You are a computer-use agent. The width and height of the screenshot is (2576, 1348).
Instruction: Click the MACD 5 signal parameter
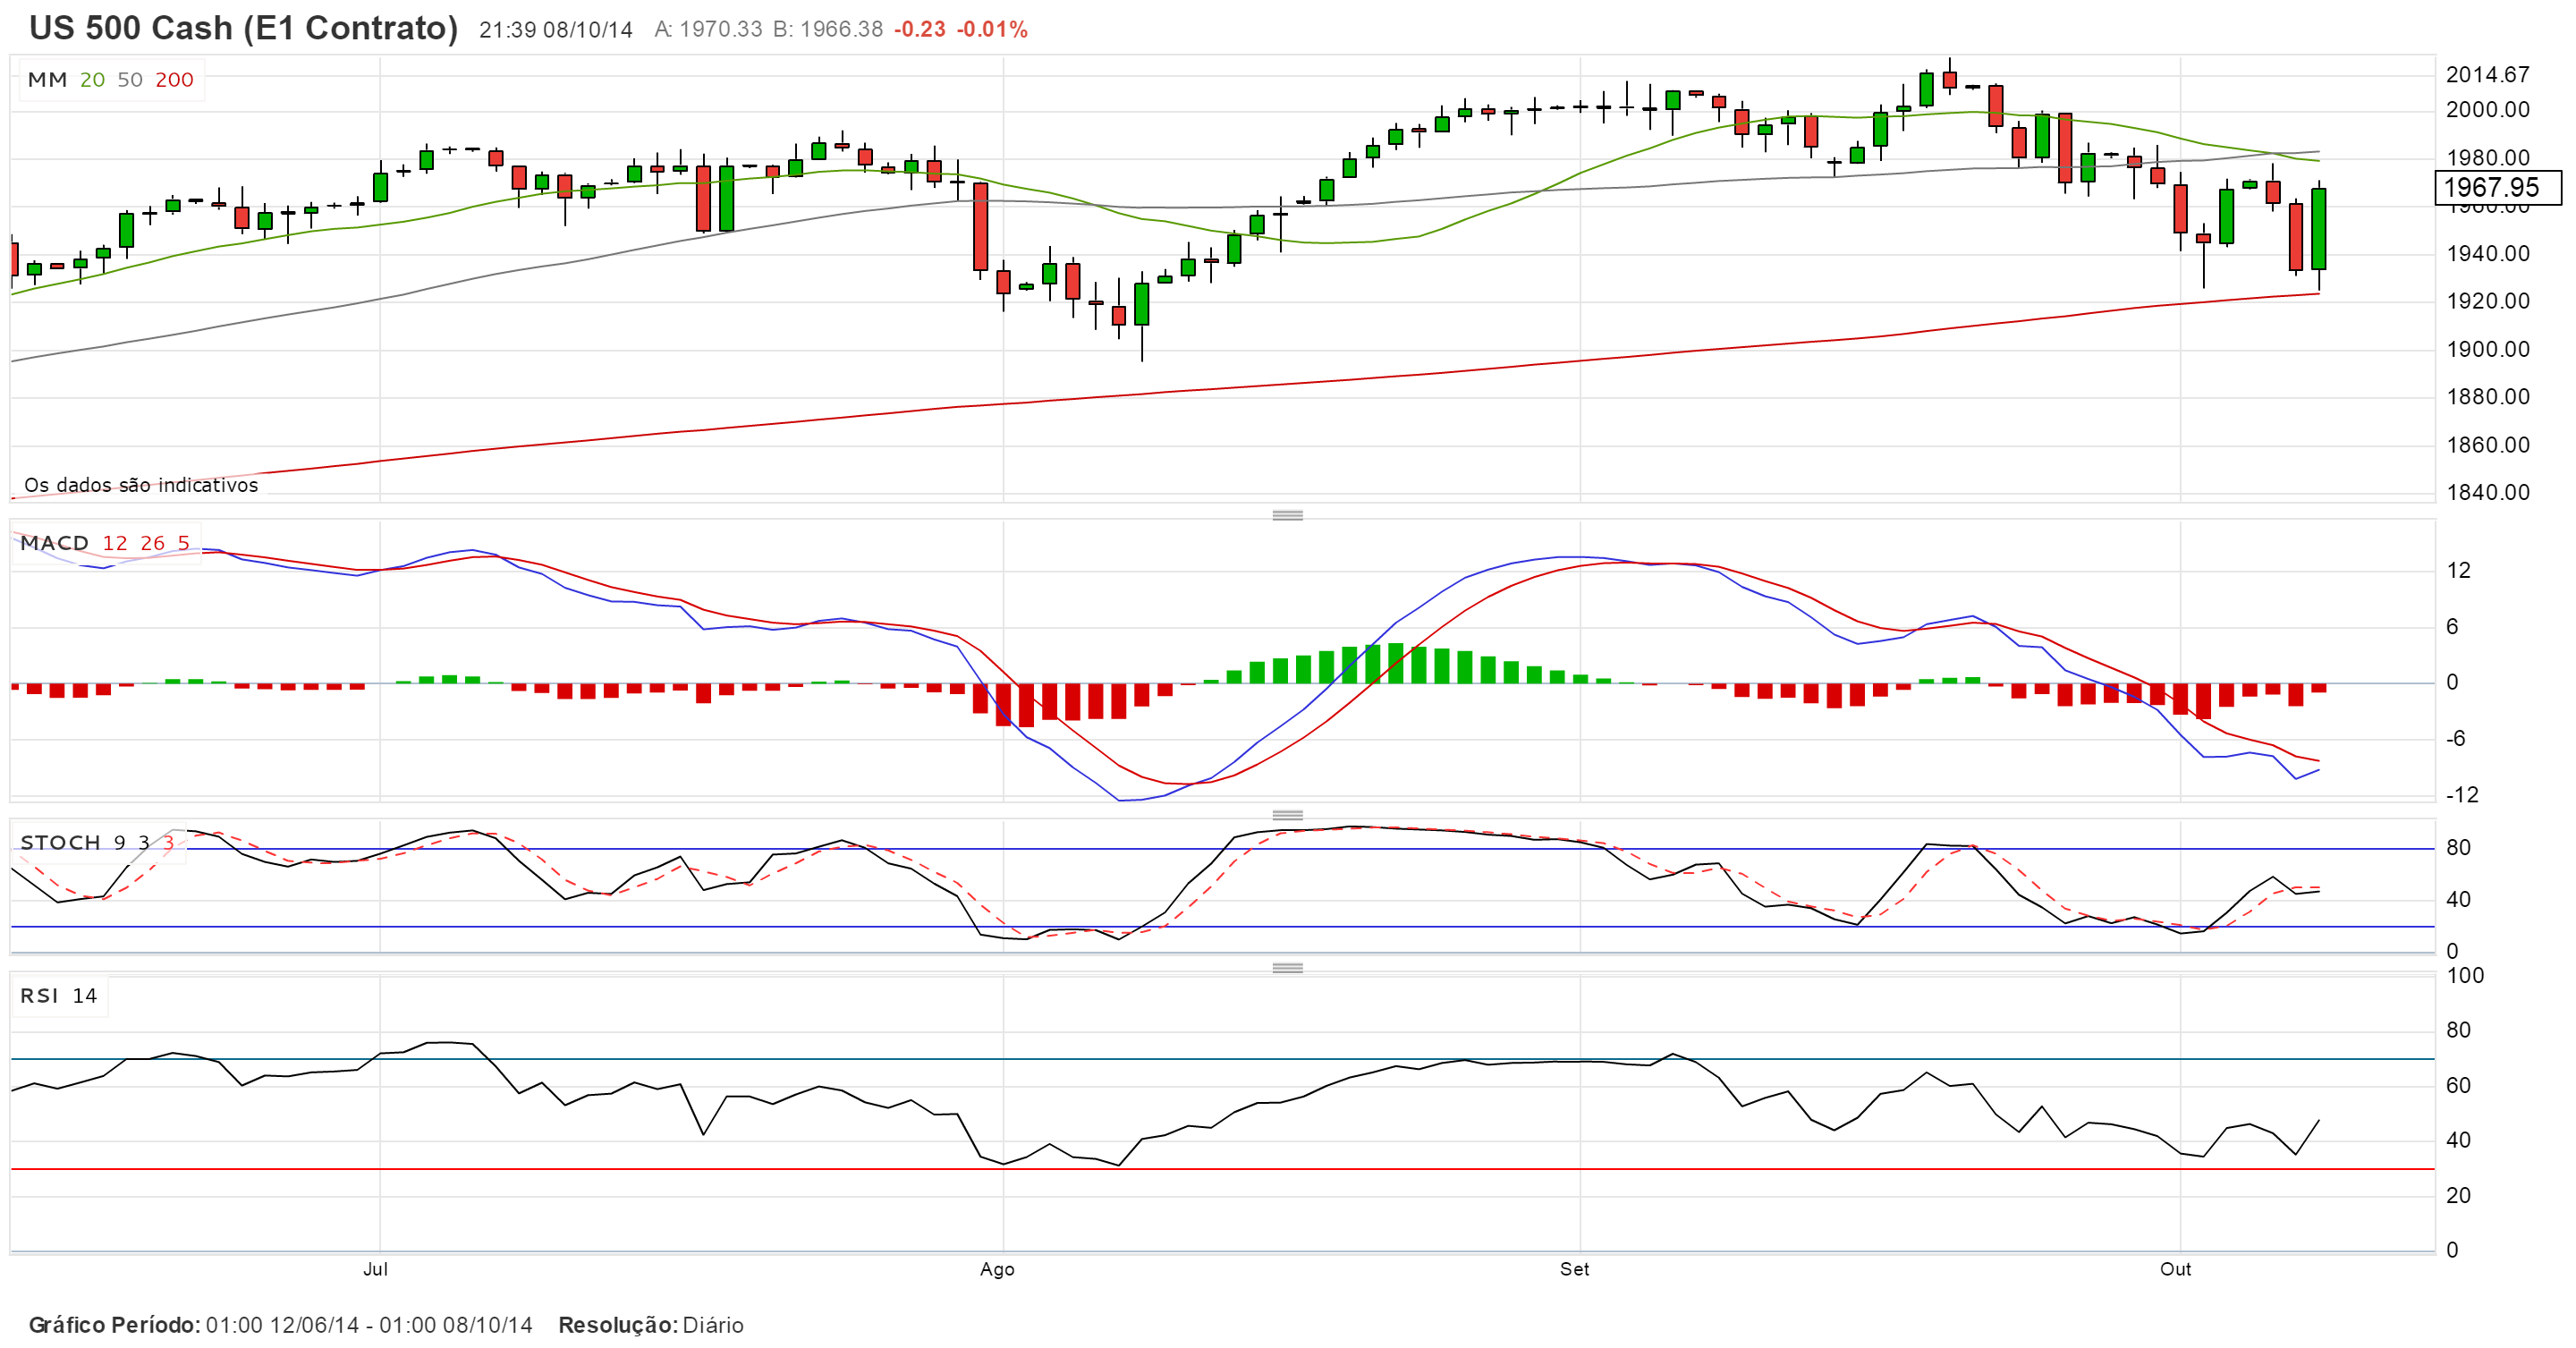point(183,543)
